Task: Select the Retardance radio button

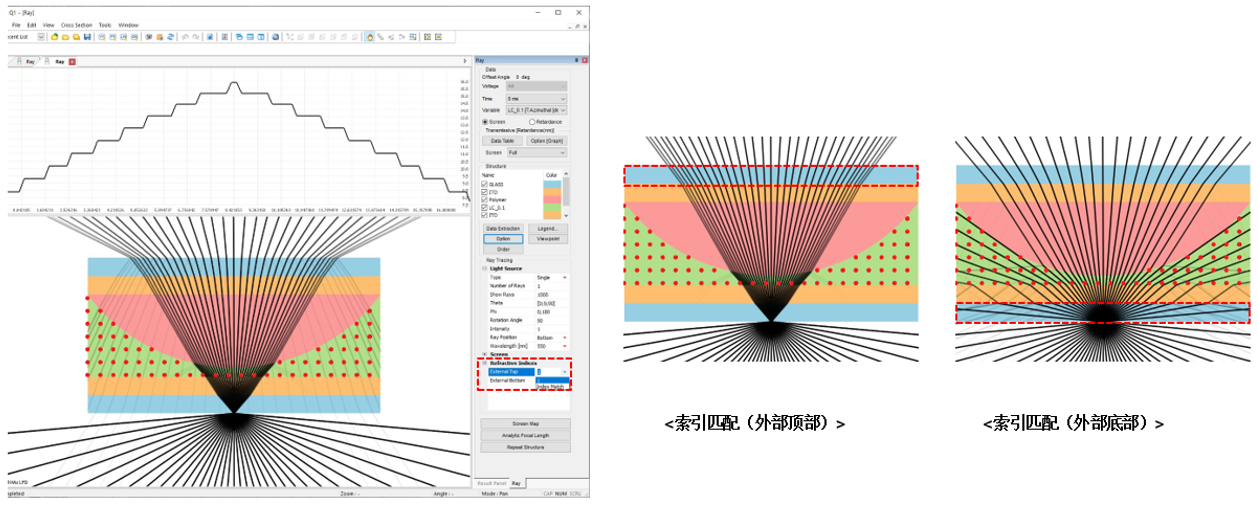Action: (532, 122)
